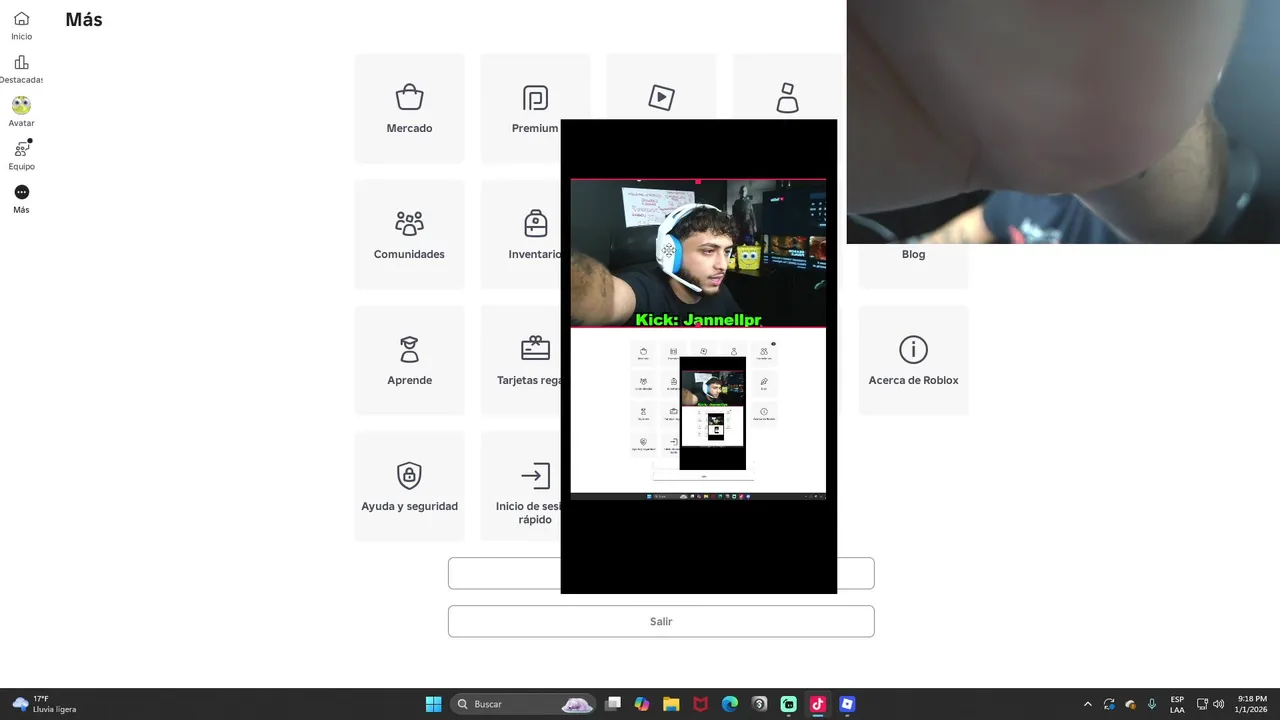Open the ESP LAA language switcher
The width and height of the screenshot is (1280, 720).
point(1177,704)
